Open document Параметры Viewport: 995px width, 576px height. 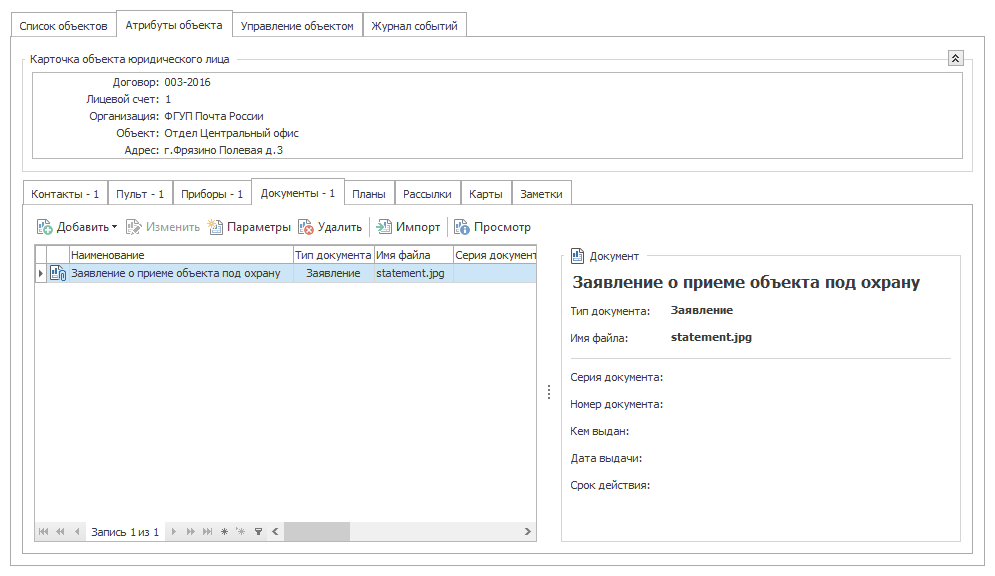(x=249, y=227)
